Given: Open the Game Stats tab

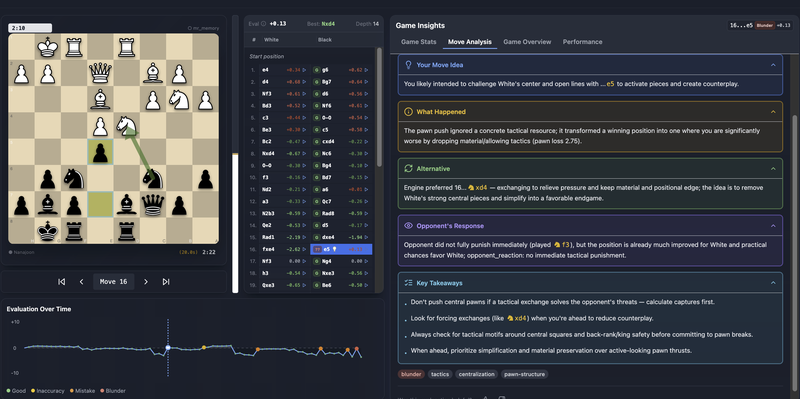Looking at the screenshot, I should click(418, 42).
